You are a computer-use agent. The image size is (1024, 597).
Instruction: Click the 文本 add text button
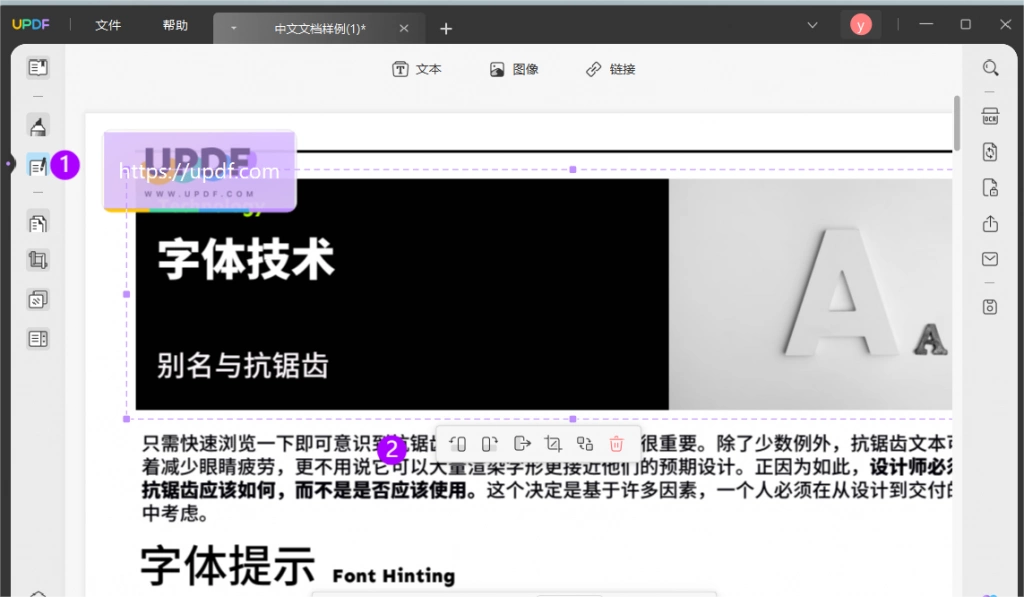tap(417, 69)
